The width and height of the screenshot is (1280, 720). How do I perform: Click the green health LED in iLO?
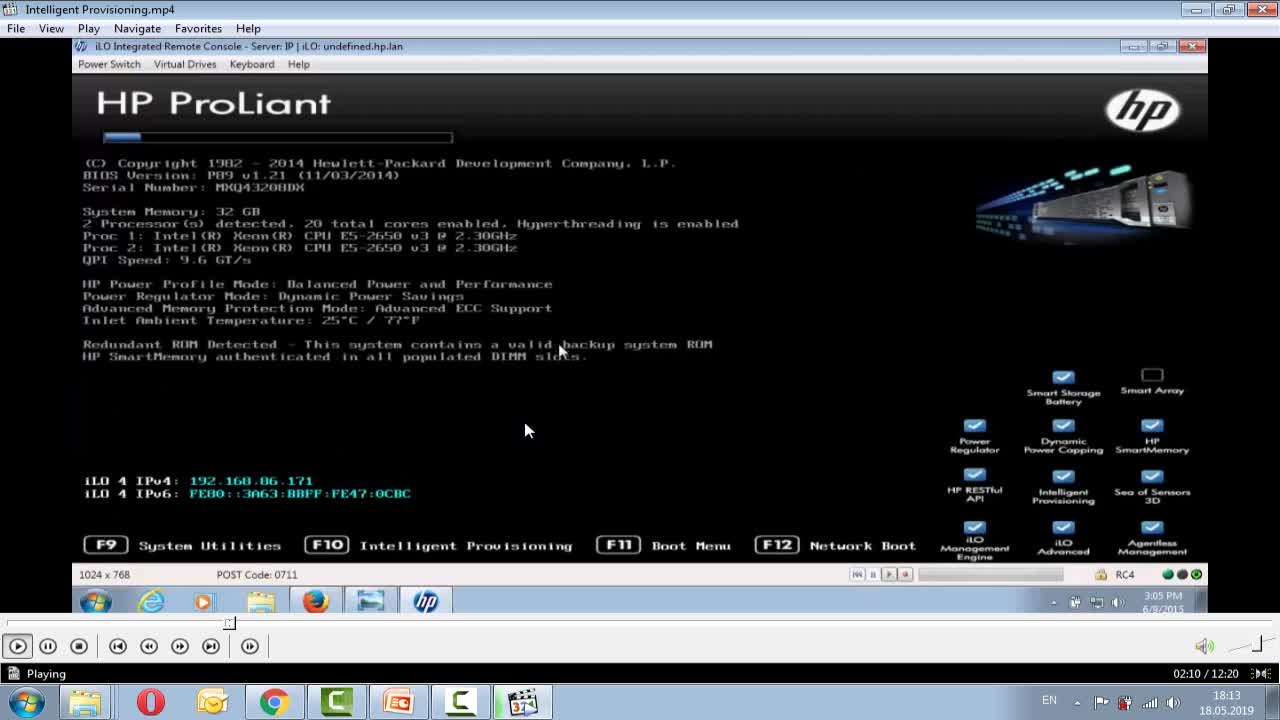1167,574
